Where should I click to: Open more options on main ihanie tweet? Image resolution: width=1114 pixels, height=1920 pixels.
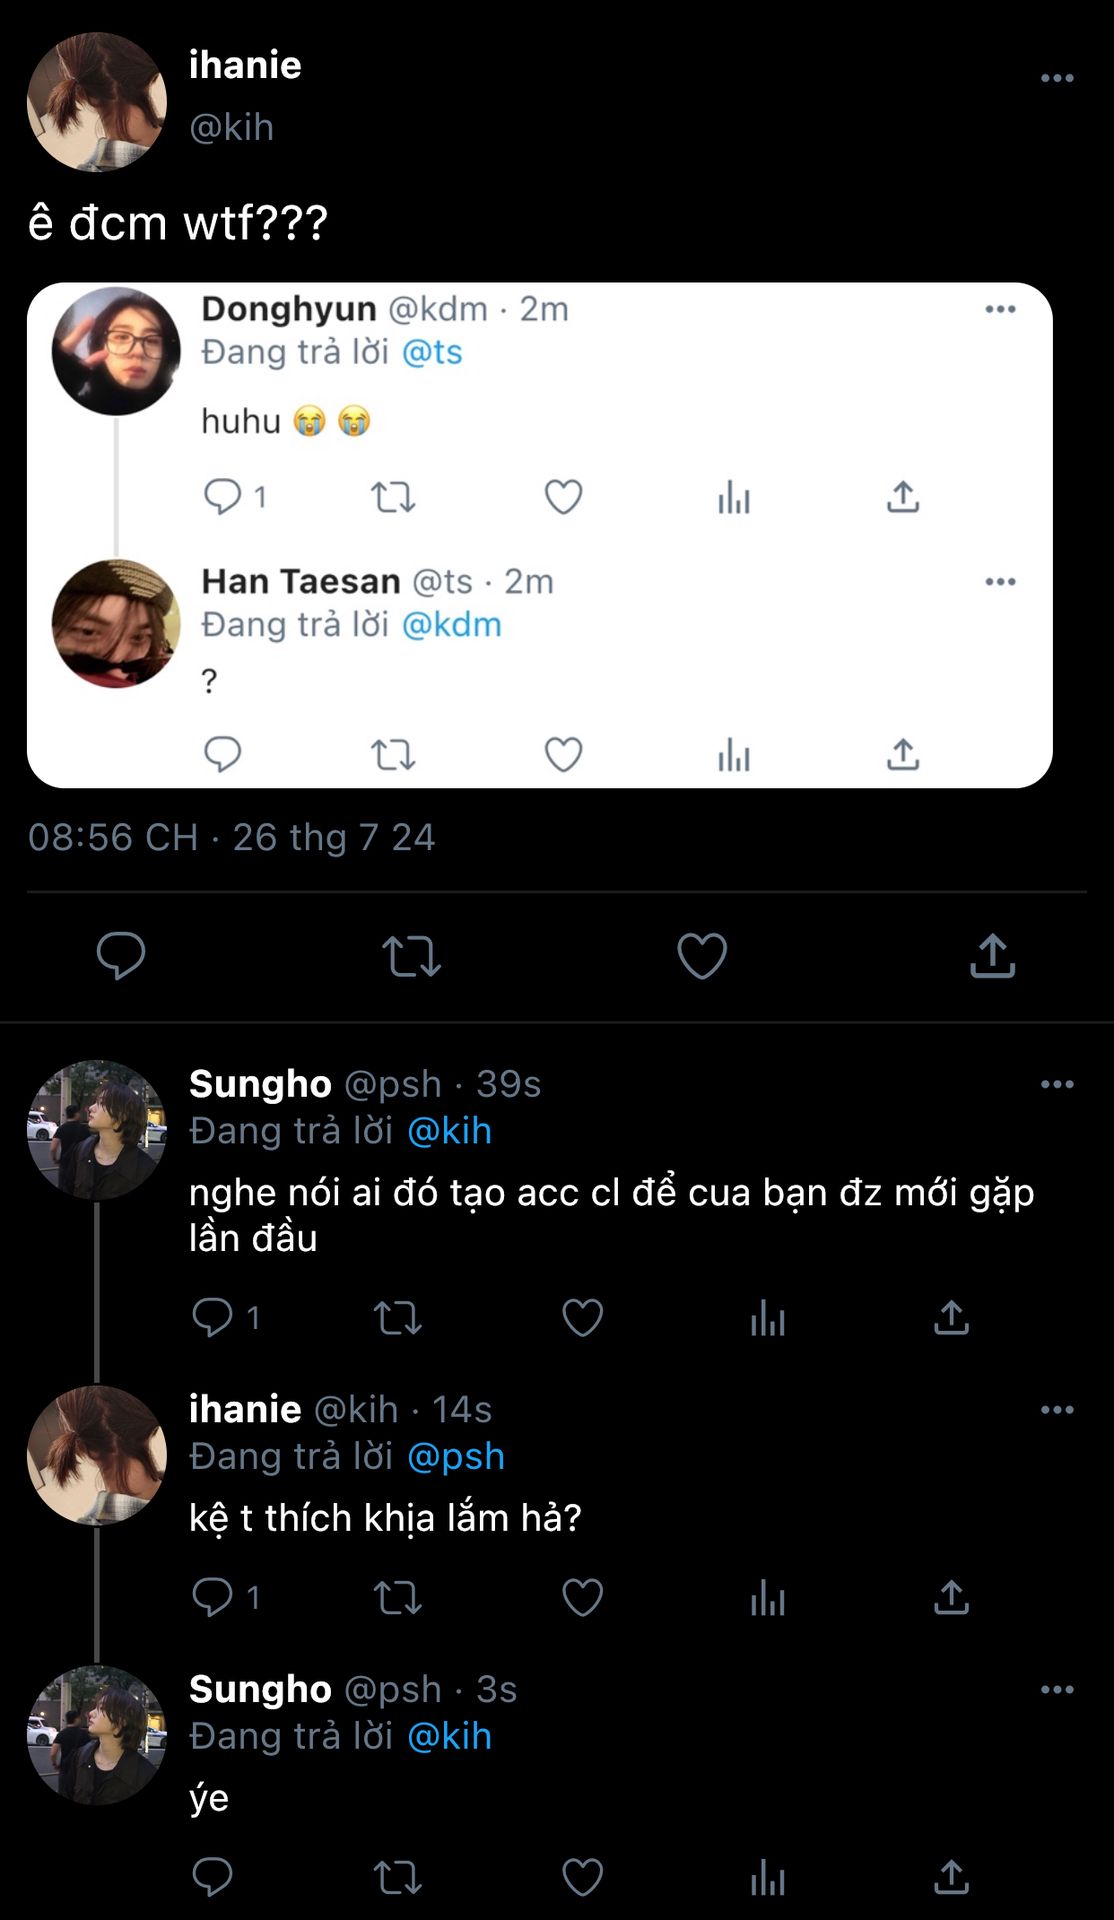point(1057,78)
